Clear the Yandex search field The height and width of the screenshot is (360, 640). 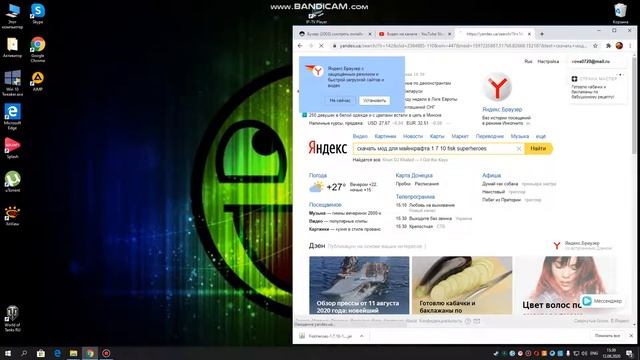[x=519, y=149]
